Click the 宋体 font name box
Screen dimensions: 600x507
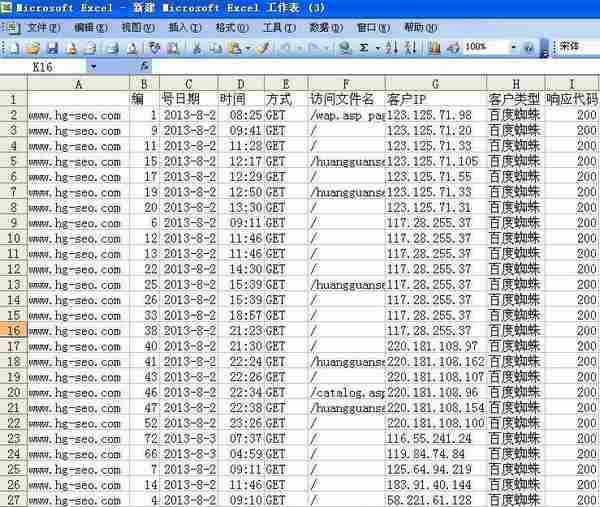tap(577, 47)
